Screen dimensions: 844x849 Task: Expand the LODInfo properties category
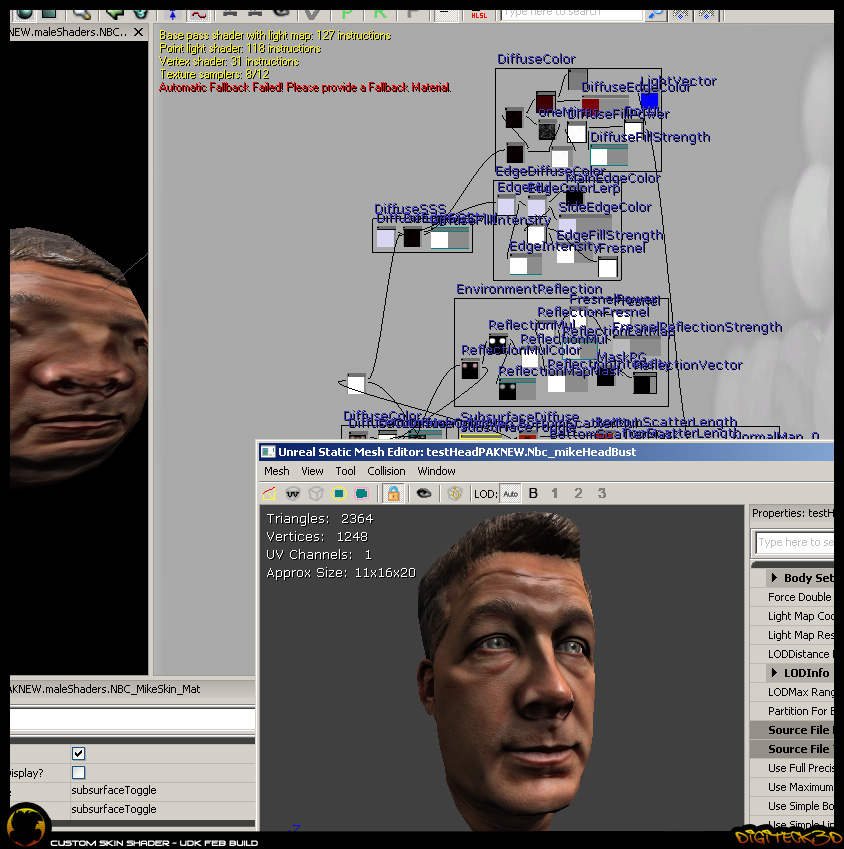tap(774, 673)
